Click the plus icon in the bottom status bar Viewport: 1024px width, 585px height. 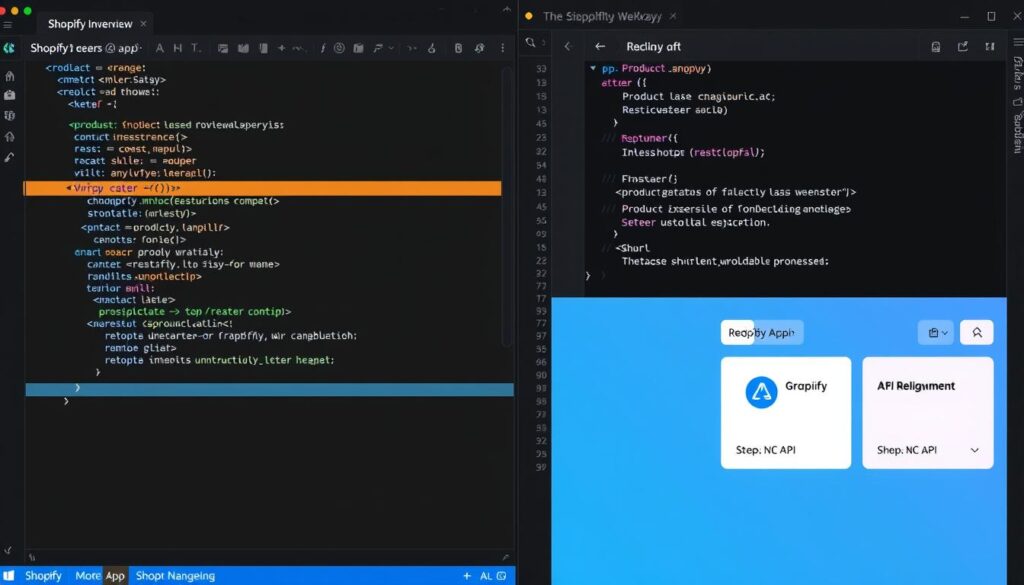click(x=466, y=576)
